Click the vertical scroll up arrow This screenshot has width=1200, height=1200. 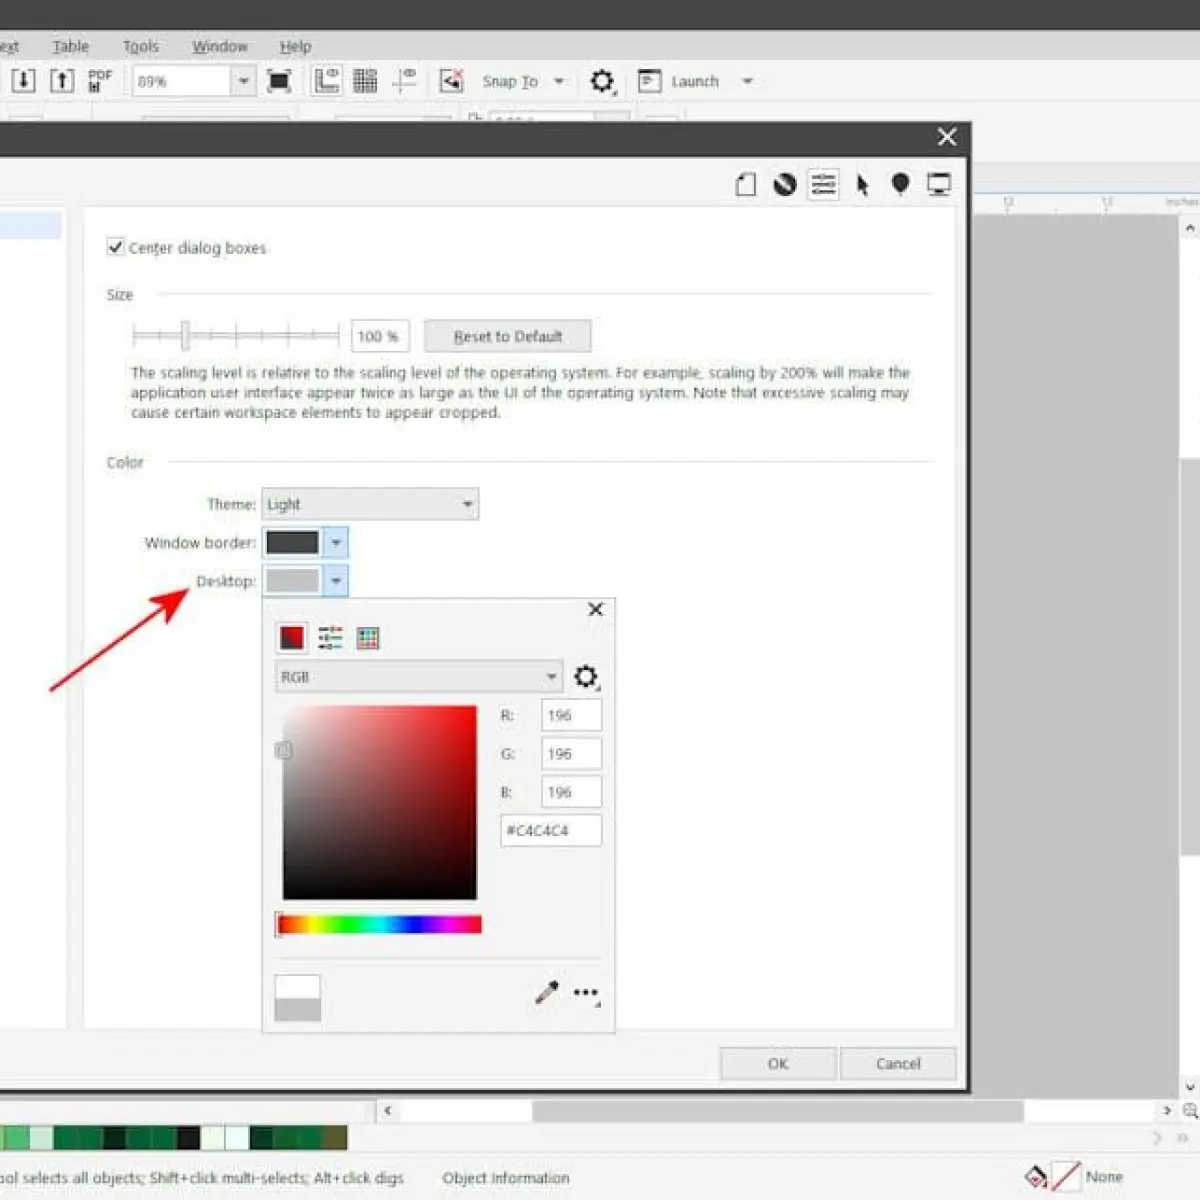pyautogui.click(x=1190, y=228)
